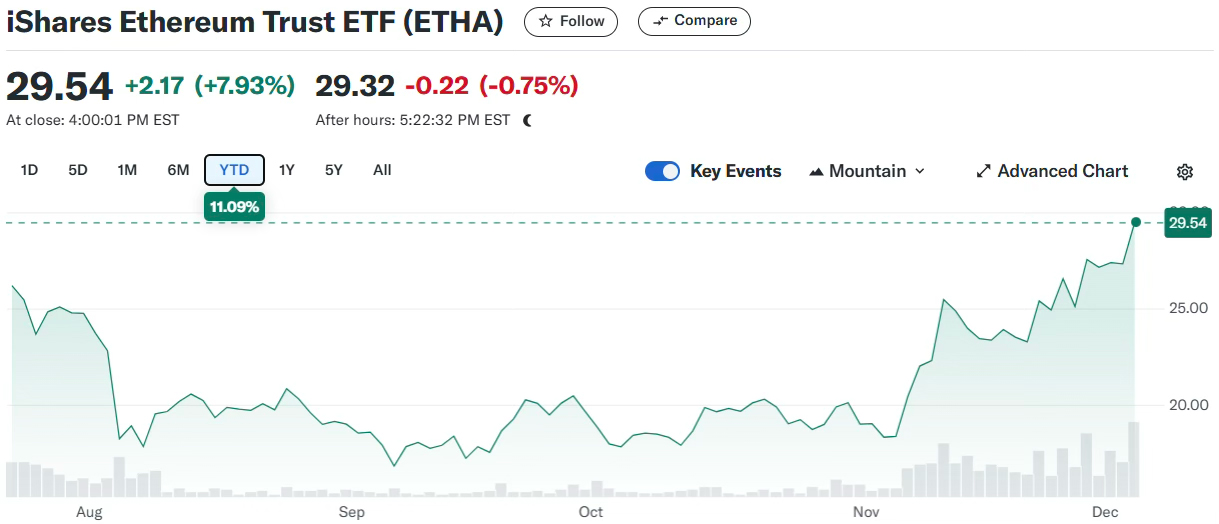Image resolution: width=1219 pixels, height=524 pixels.
Task: Expand the Mountain chart style dropdown
Action: [919, 172]
